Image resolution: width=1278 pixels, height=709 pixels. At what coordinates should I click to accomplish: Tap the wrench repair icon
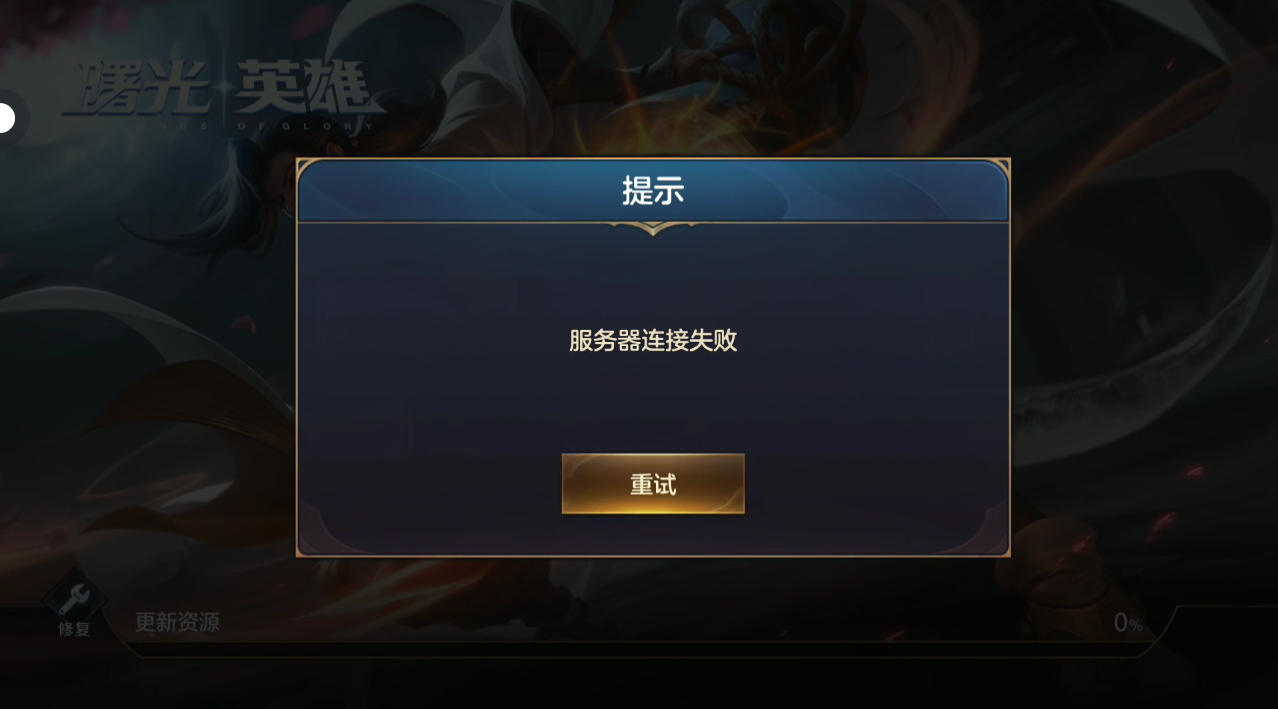[x=74, y=598]
